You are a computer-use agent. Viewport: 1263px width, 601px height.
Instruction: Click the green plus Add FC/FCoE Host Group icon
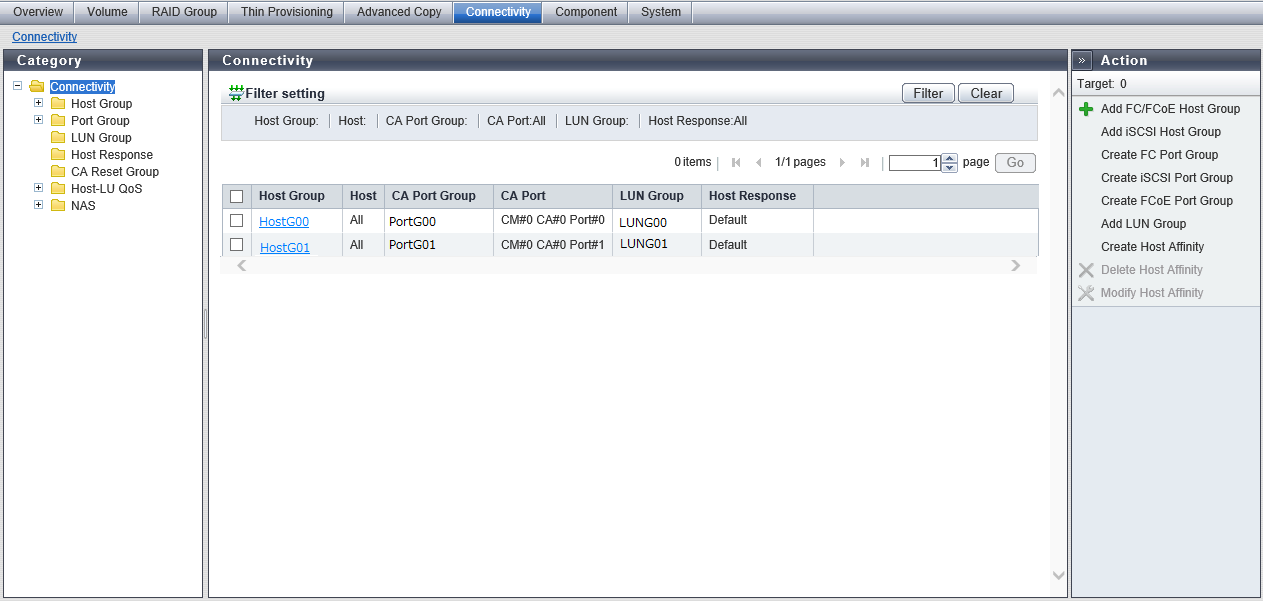(x=1086, y=109)
